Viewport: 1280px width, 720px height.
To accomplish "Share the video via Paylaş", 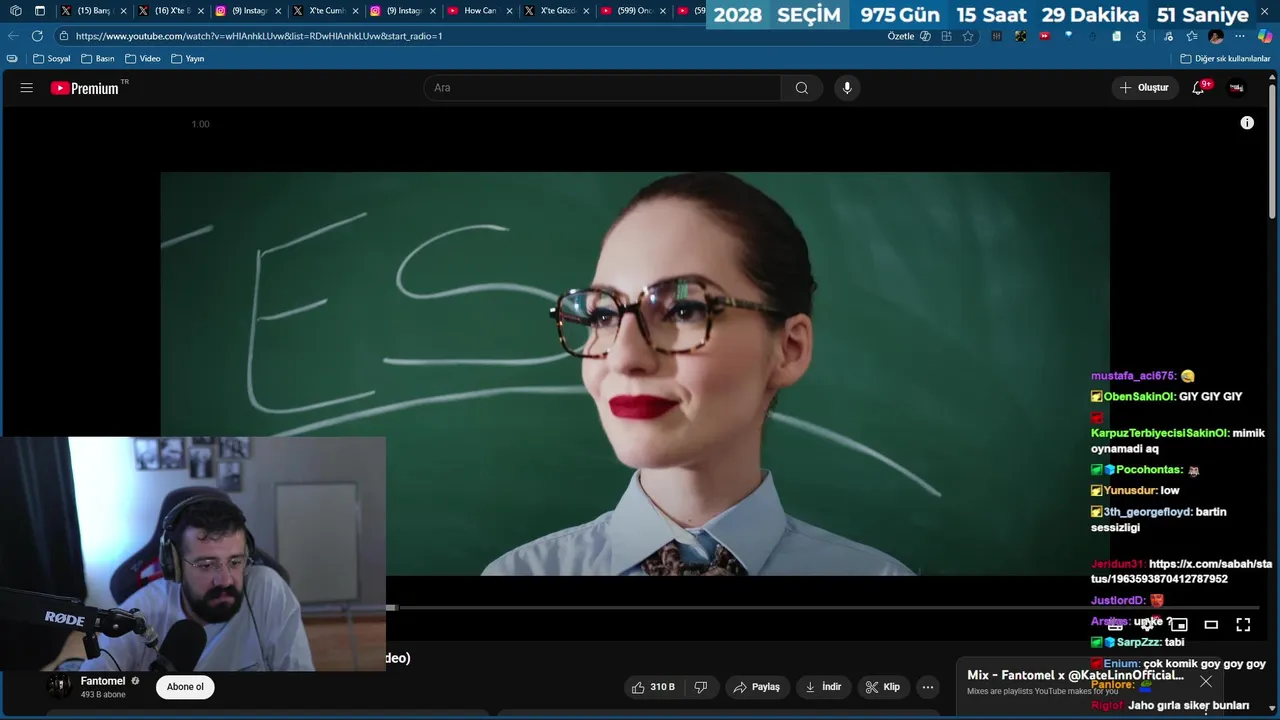I will click(756, 687).
